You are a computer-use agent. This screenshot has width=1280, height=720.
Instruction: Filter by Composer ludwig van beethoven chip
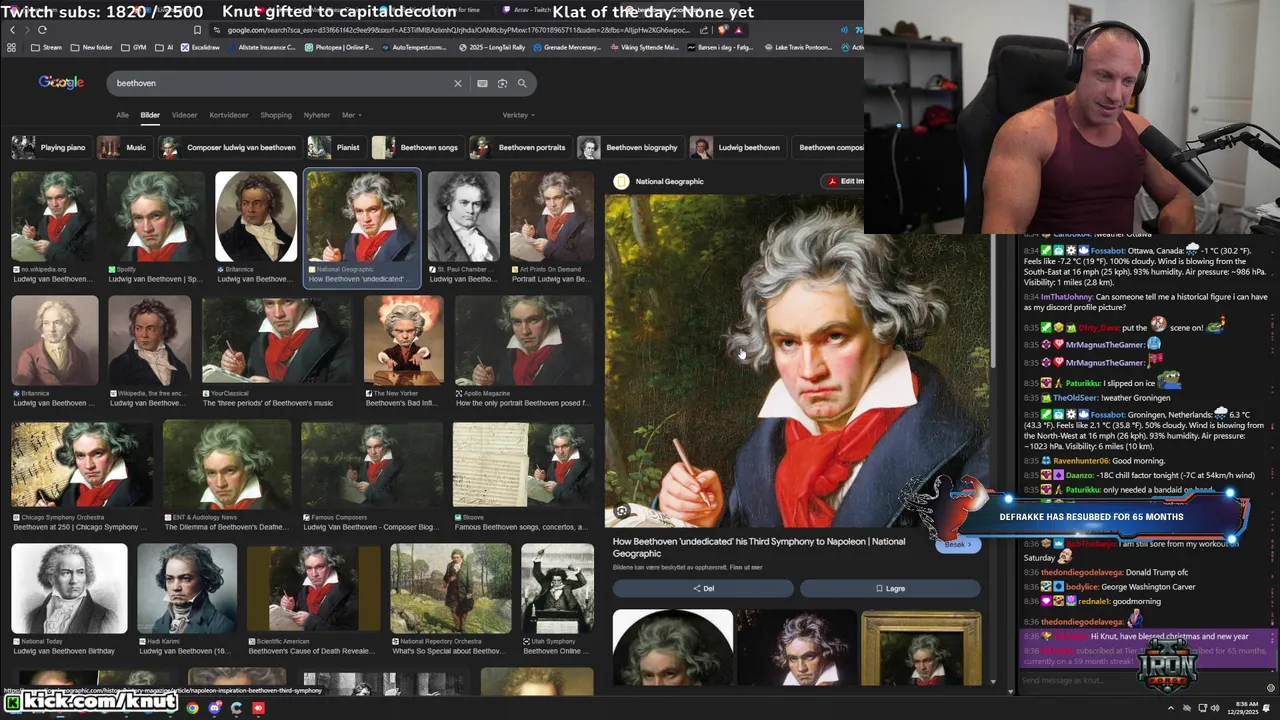point(229,147)
